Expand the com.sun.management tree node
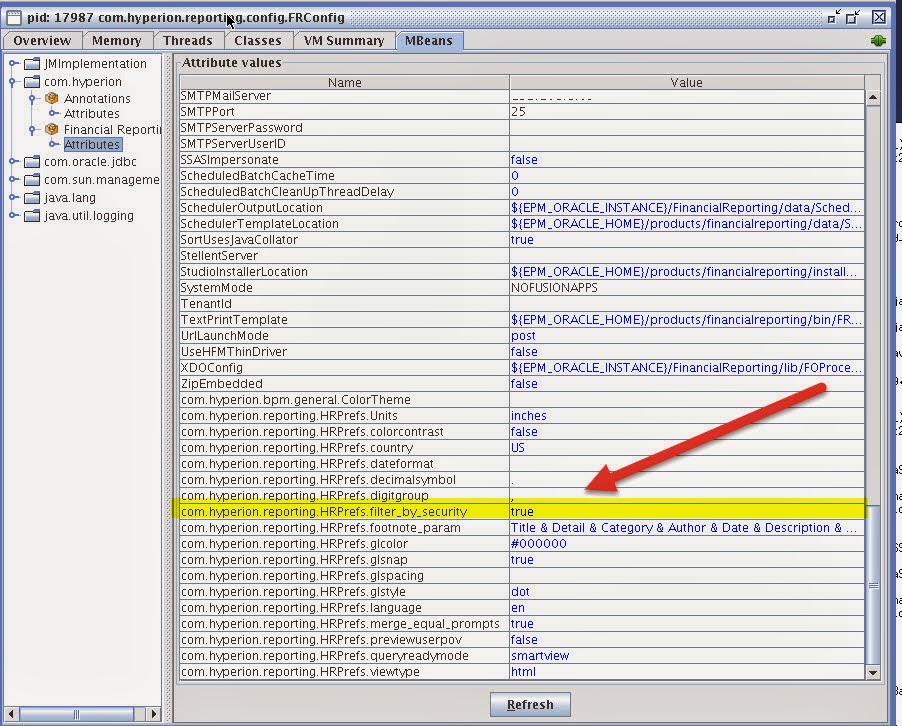902x726 pixels. coord(13,179)
